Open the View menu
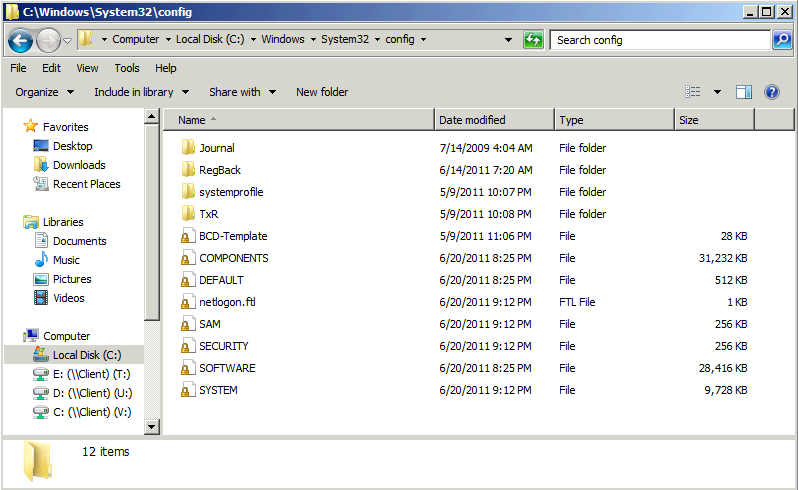Image resolution: width=798 pixels, height=490 pixels. (x=87, y=68)
